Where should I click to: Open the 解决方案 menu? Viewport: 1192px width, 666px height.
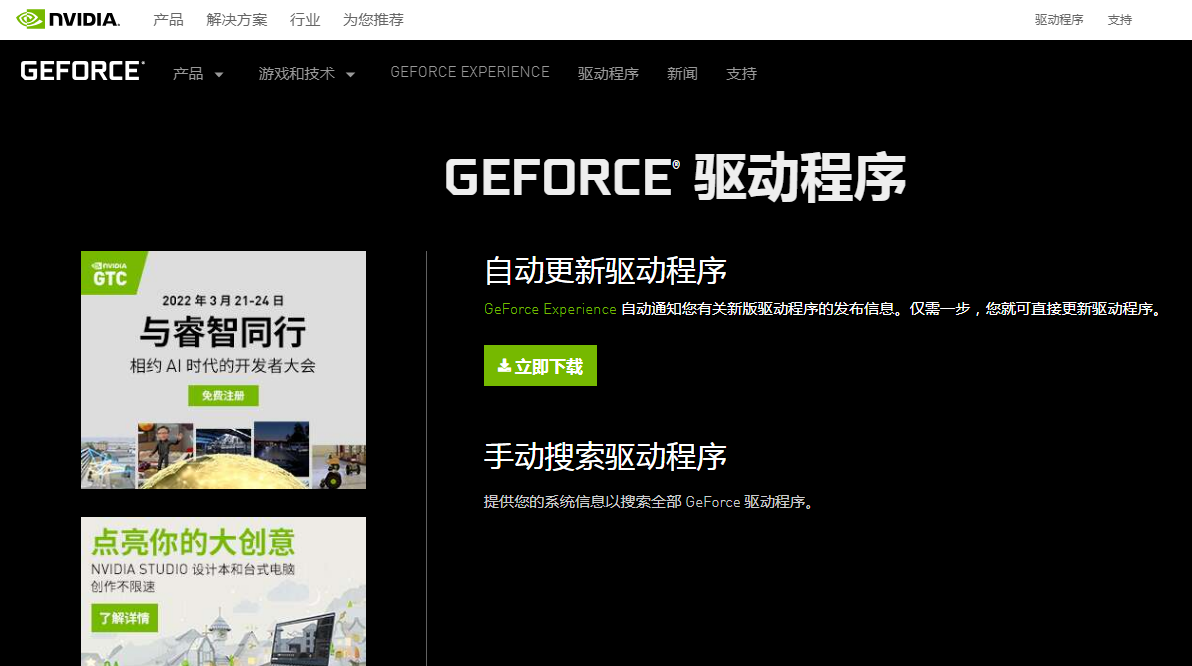[x=236, y=20]
